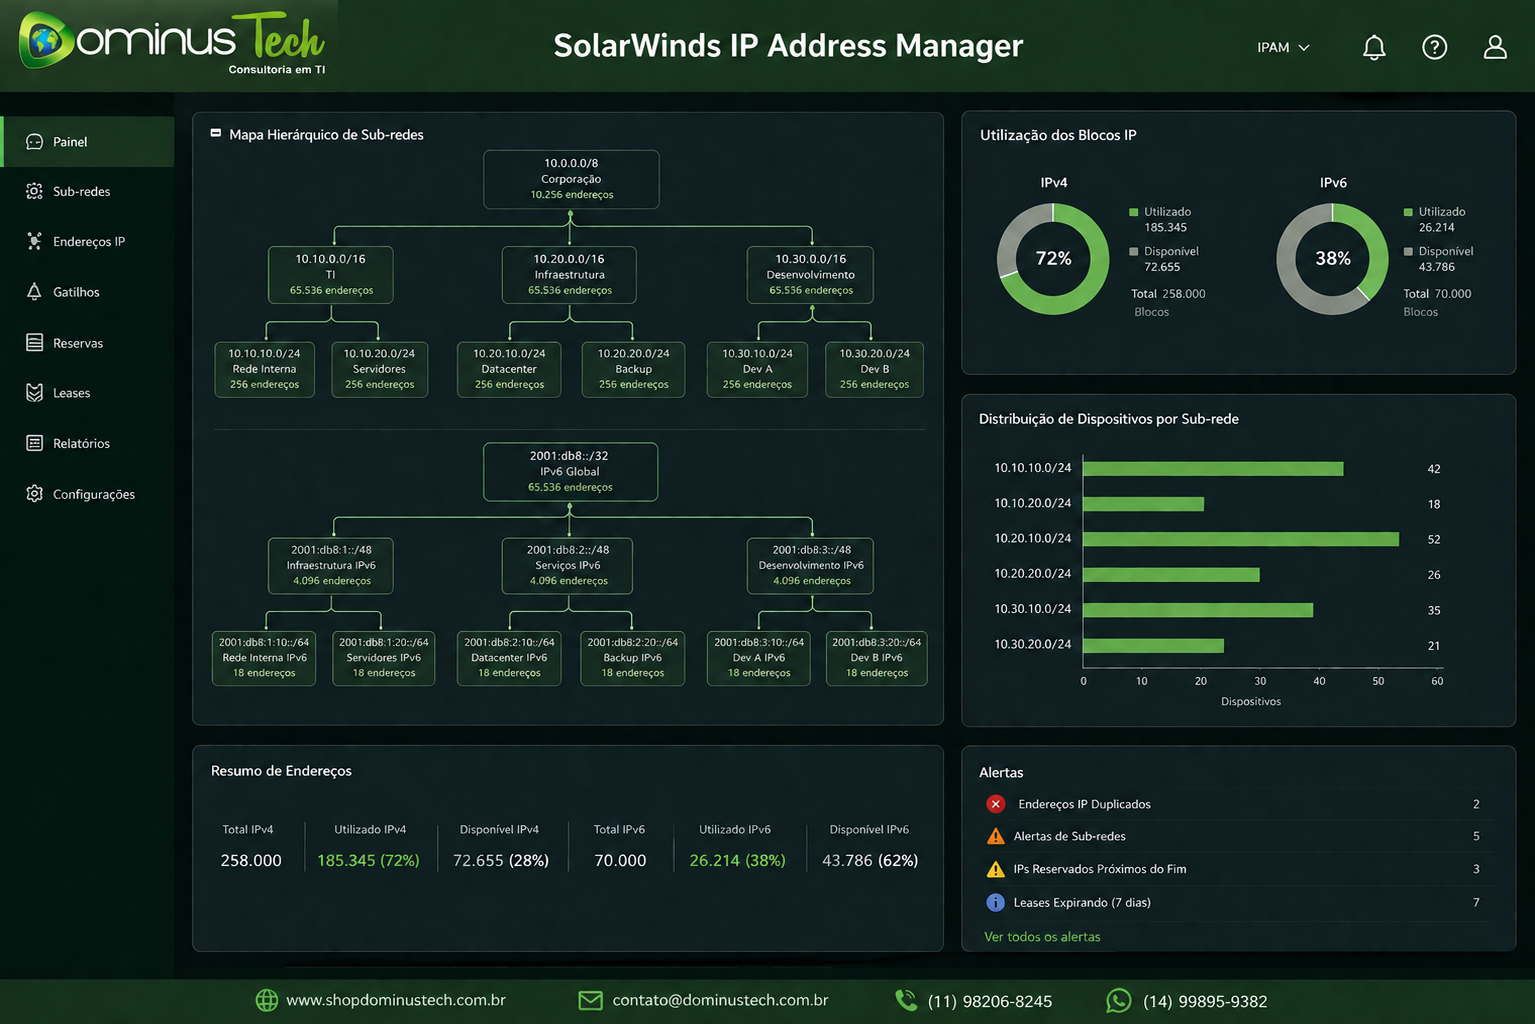Image resolution: width=1535 pixels, height=1024 pixels.
Task: Click phone number (11) 98206-8245
Action: tap(990, 1001)
